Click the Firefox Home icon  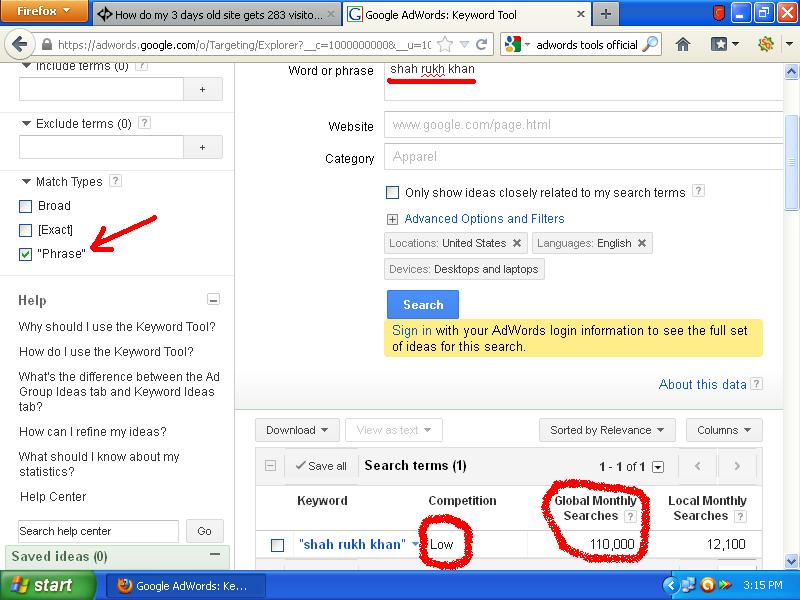[683, 45]
